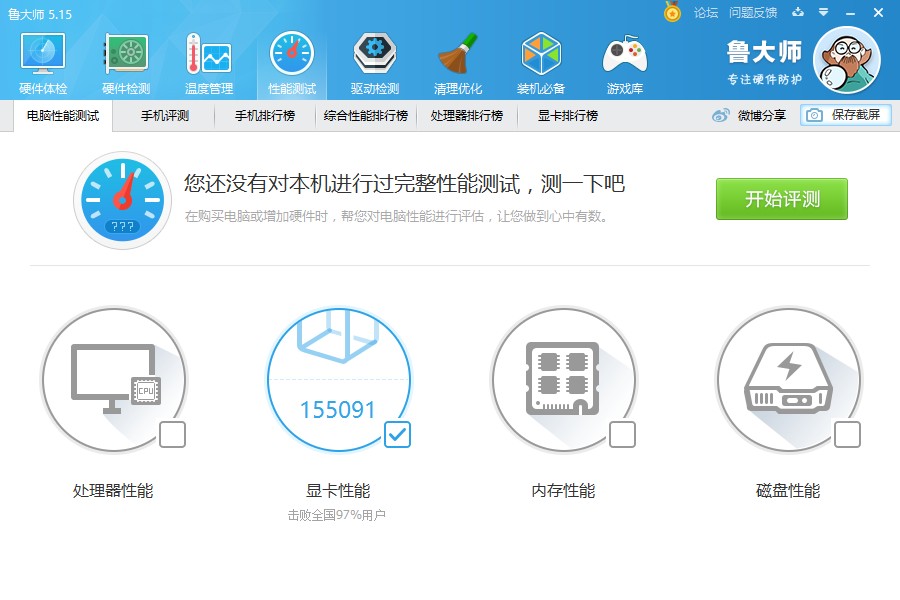This screenshot has height=600, width=900.
Task: Click the 鲁大师 5.15 title text
Action: (40, 14)
